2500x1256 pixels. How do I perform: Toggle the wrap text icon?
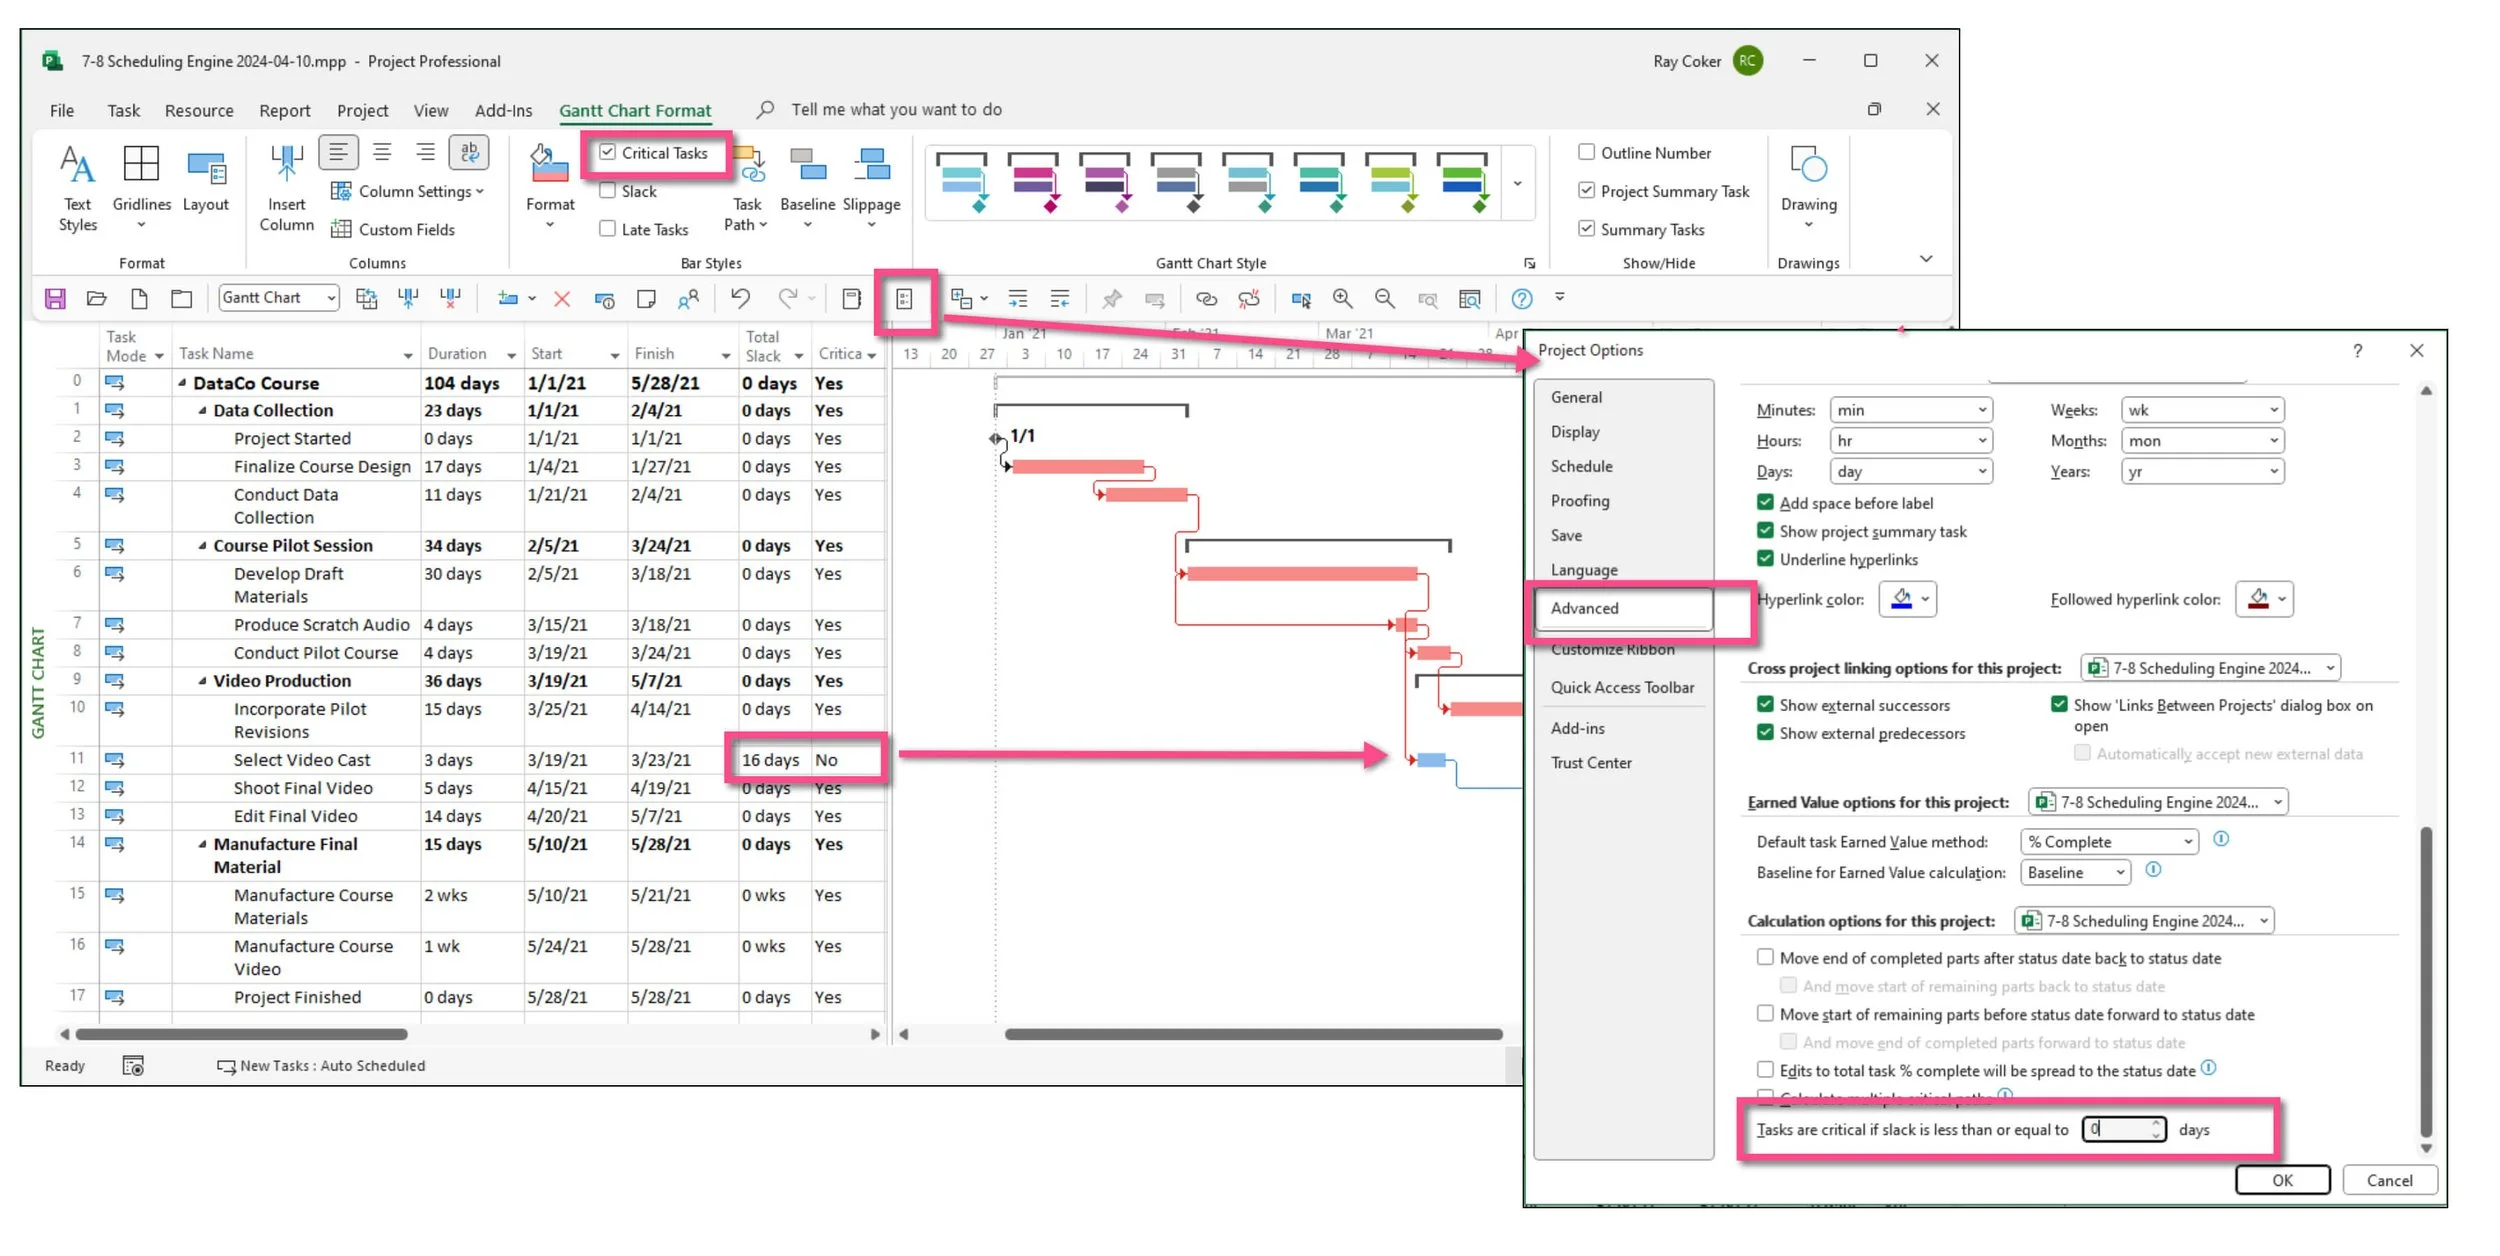469,152
